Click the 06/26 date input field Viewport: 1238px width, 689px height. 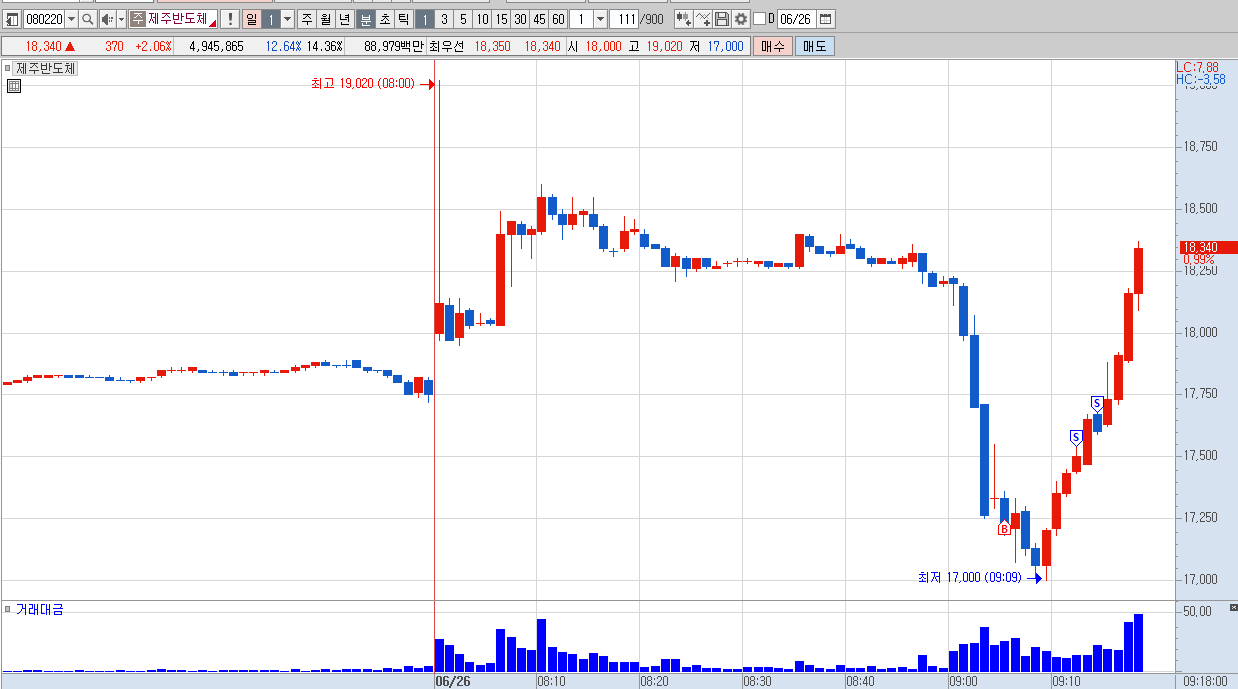pos(796,19)
